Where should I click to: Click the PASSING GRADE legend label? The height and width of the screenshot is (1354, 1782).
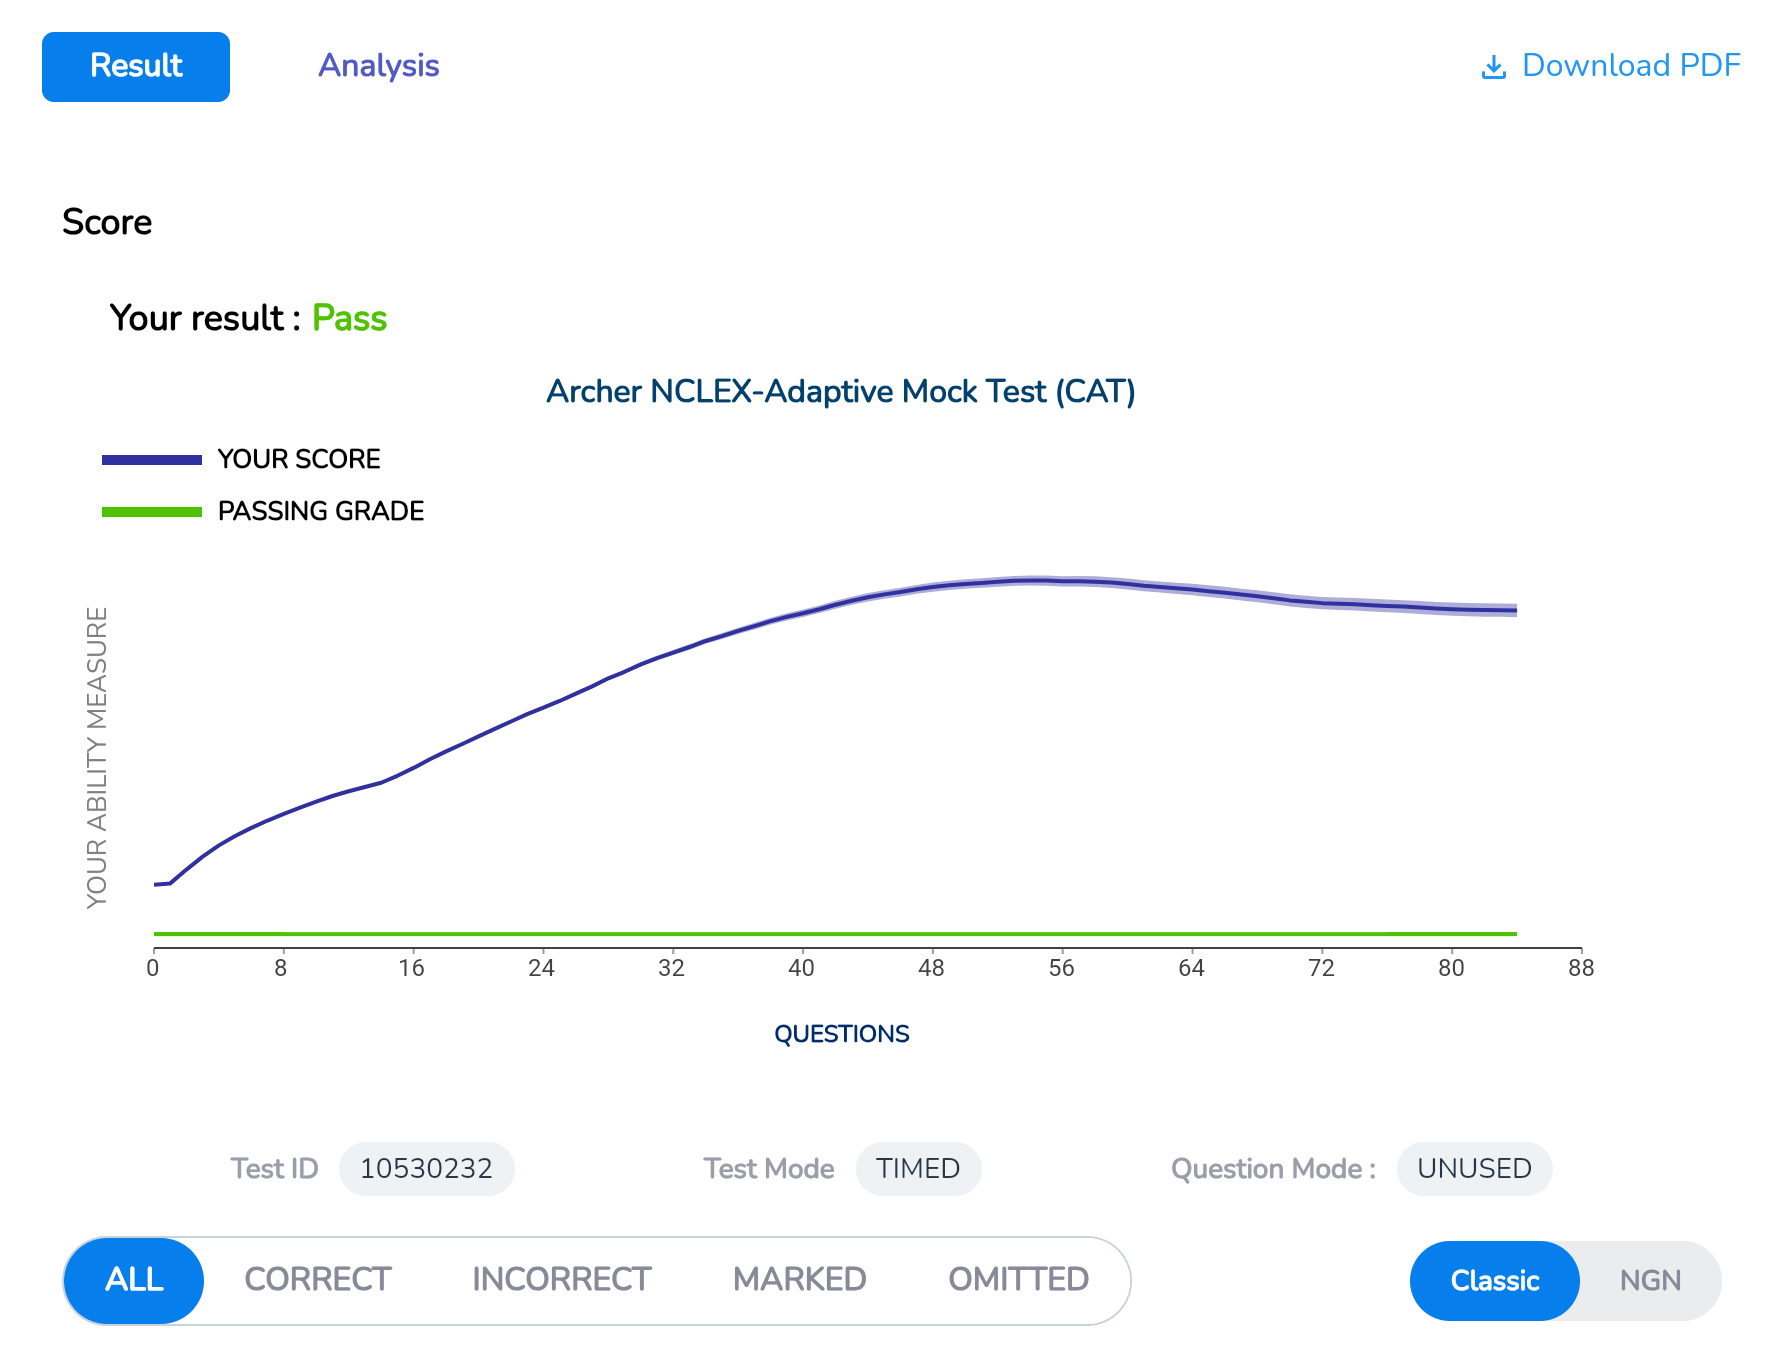click(x=321, y=511)
